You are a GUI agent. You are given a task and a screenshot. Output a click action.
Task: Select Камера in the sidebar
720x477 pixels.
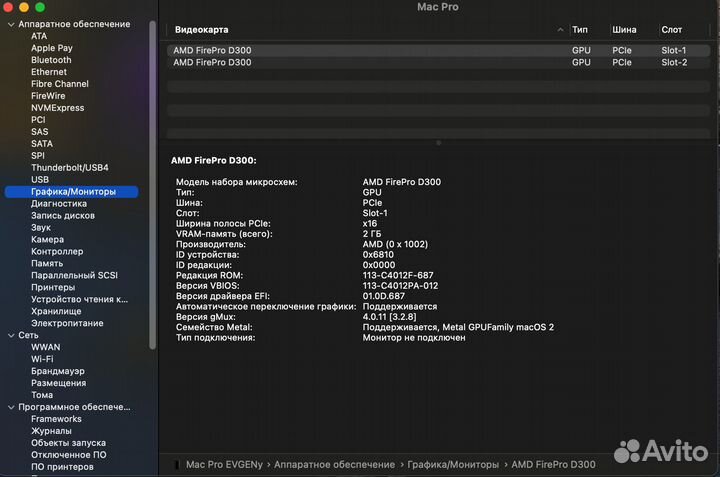(x=47, y=239)
